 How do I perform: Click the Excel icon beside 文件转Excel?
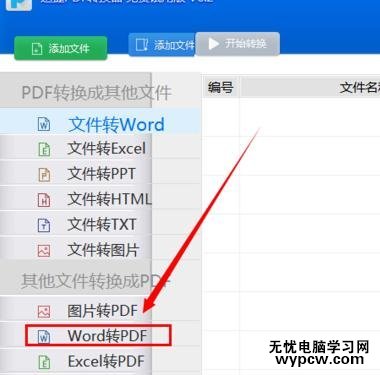tap(44, 149)
